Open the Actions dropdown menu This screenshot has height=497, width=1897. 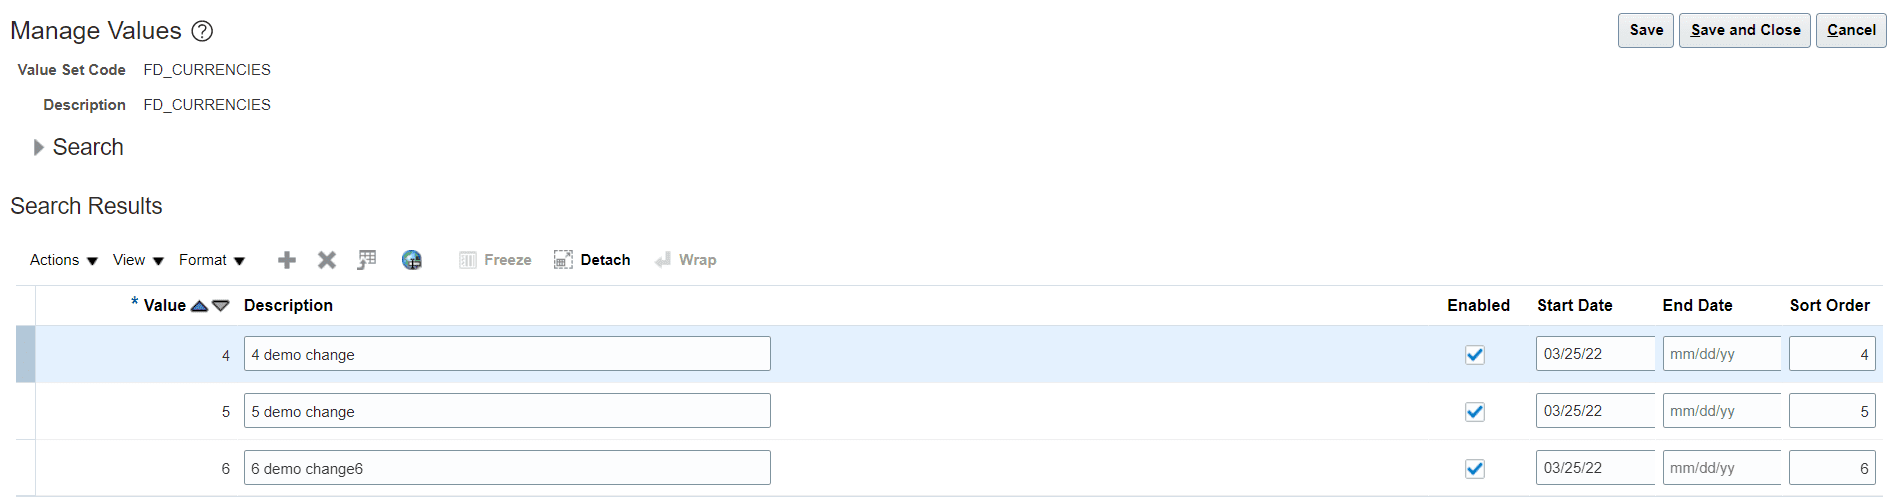coord(64,260)
